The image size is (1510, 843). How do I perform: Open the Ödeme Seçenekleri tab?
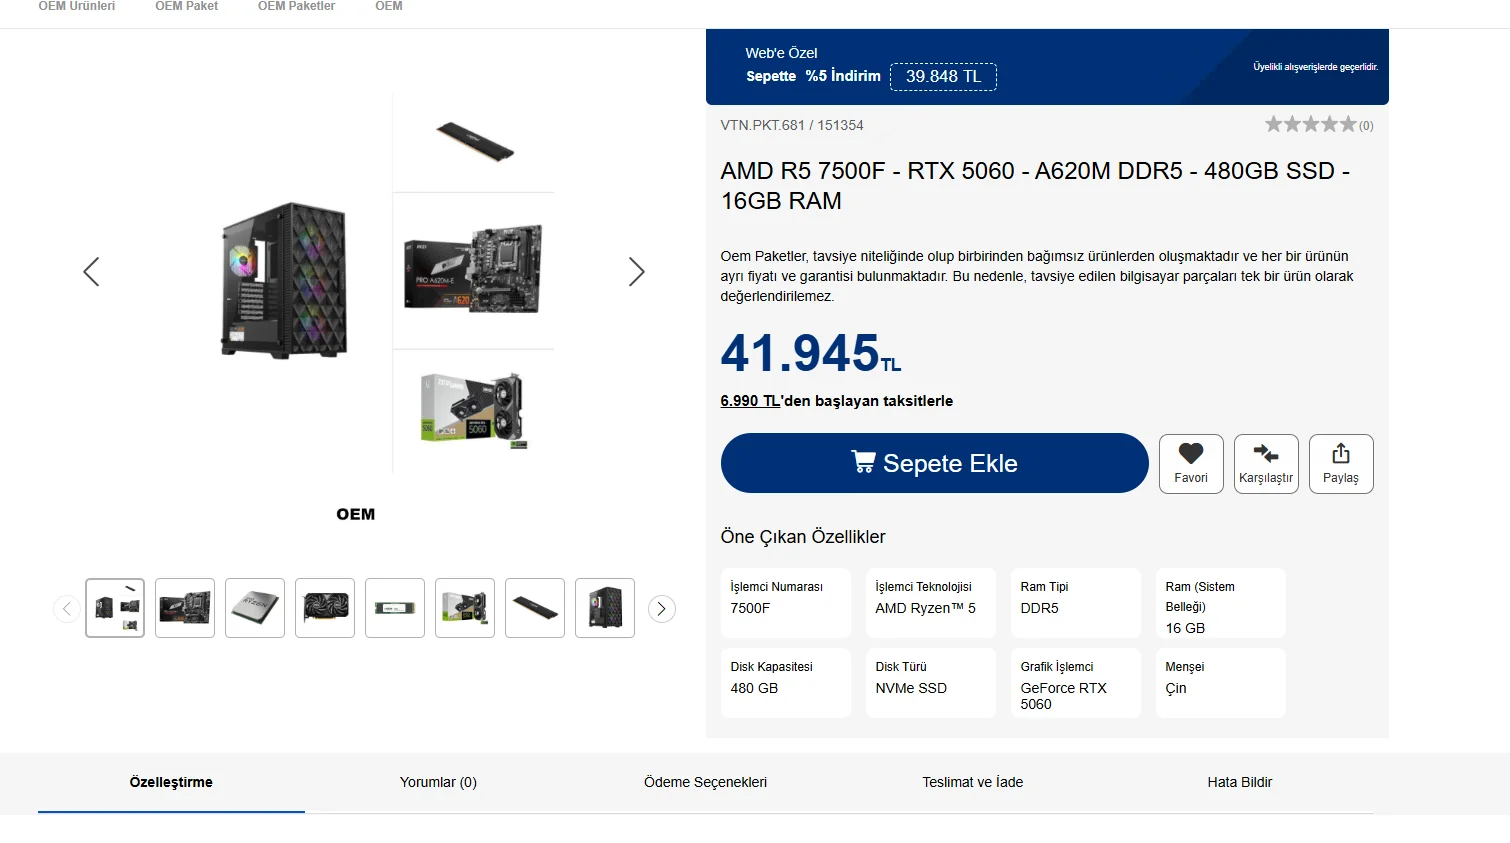[x=705, y=782]
